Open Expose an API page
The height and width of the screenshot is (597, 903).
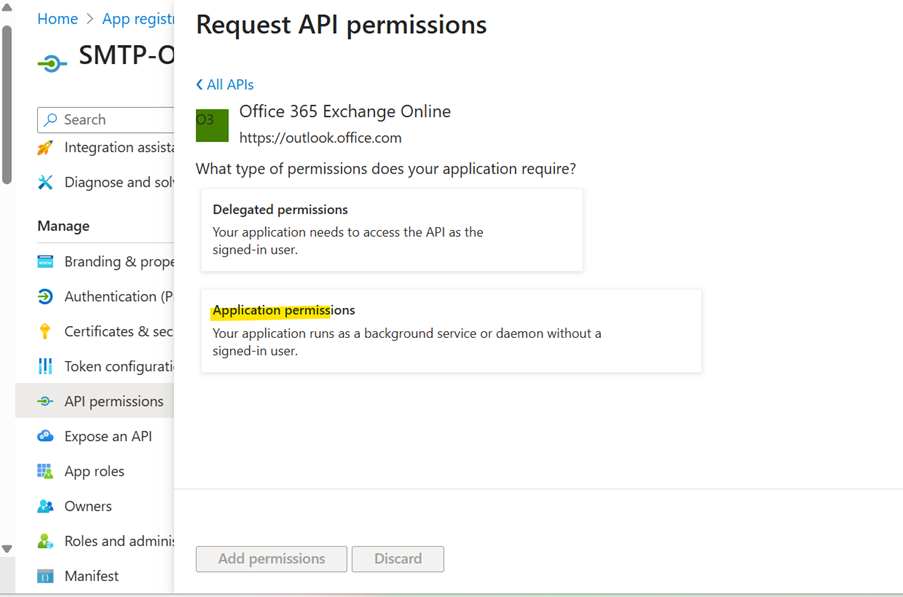(94, 436)
